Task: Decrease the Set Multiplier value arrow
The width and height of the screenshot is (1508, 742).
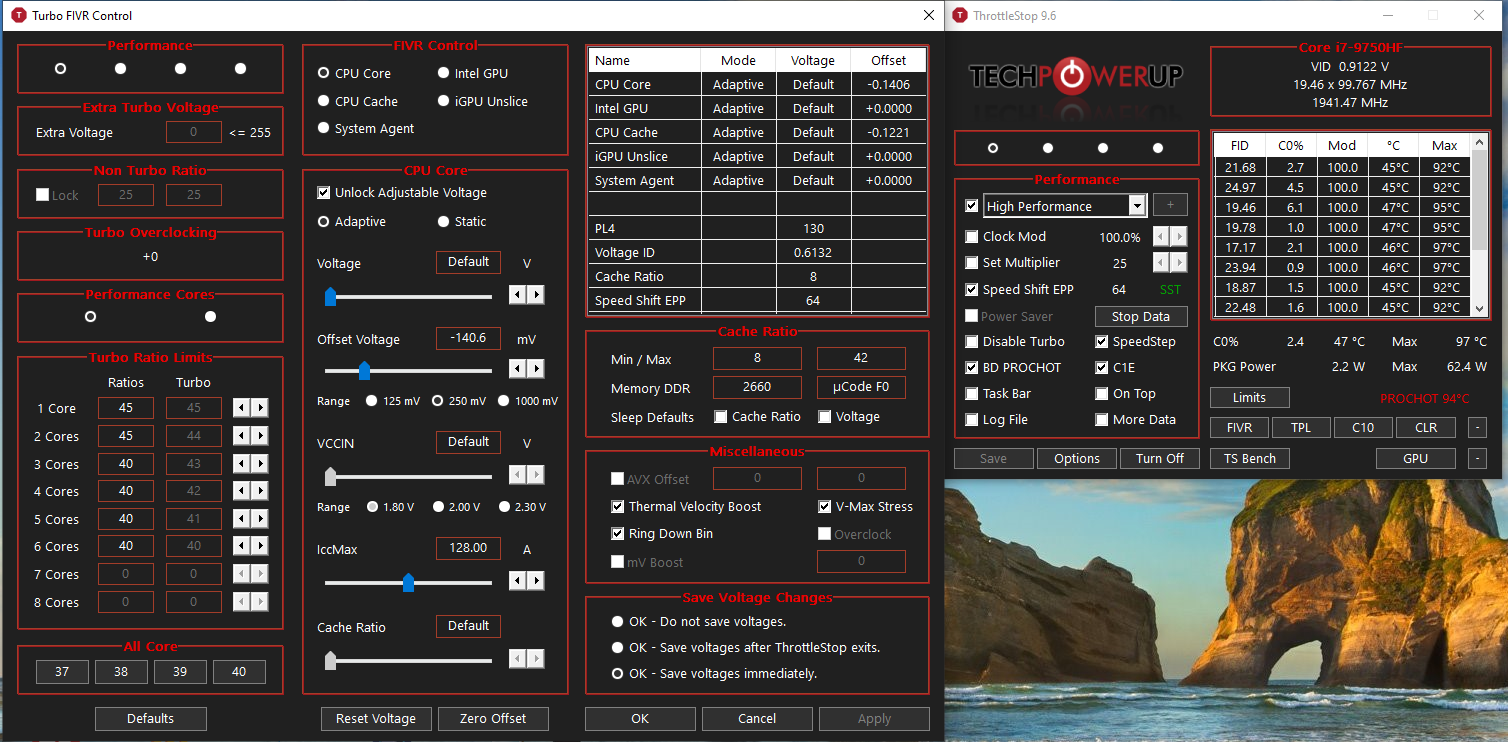Action: pyautogui.click(x=1161, y=263)
